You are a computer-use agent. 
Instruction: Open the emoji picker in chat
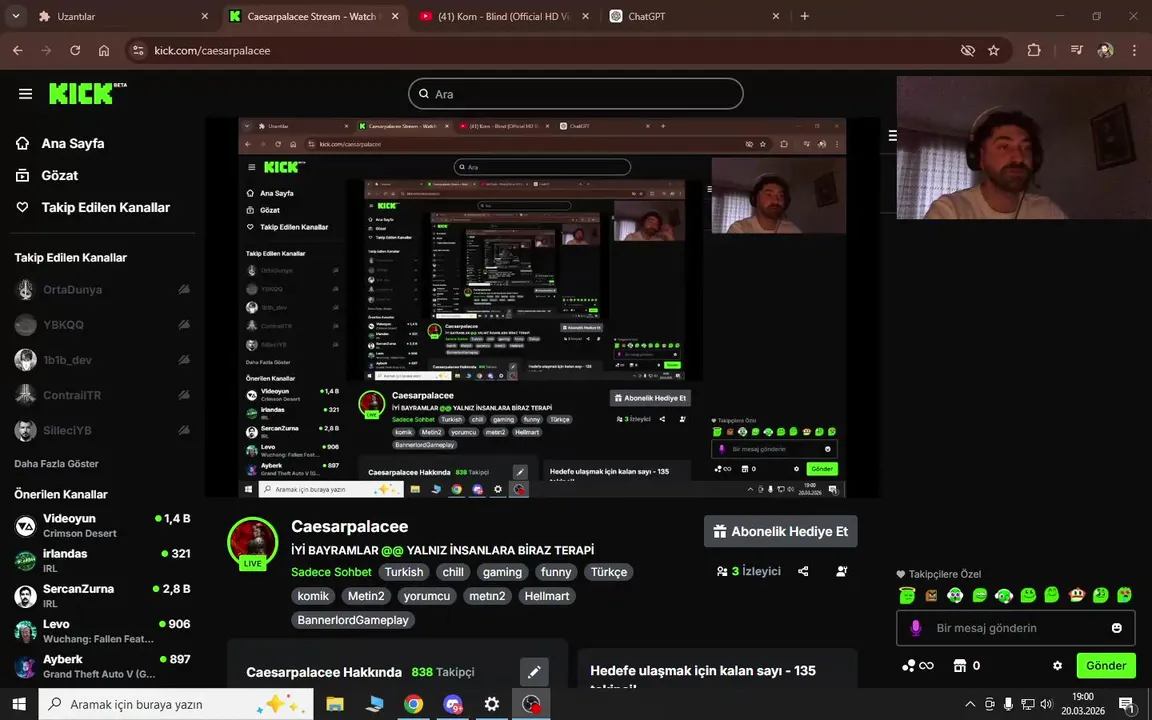1117,628
